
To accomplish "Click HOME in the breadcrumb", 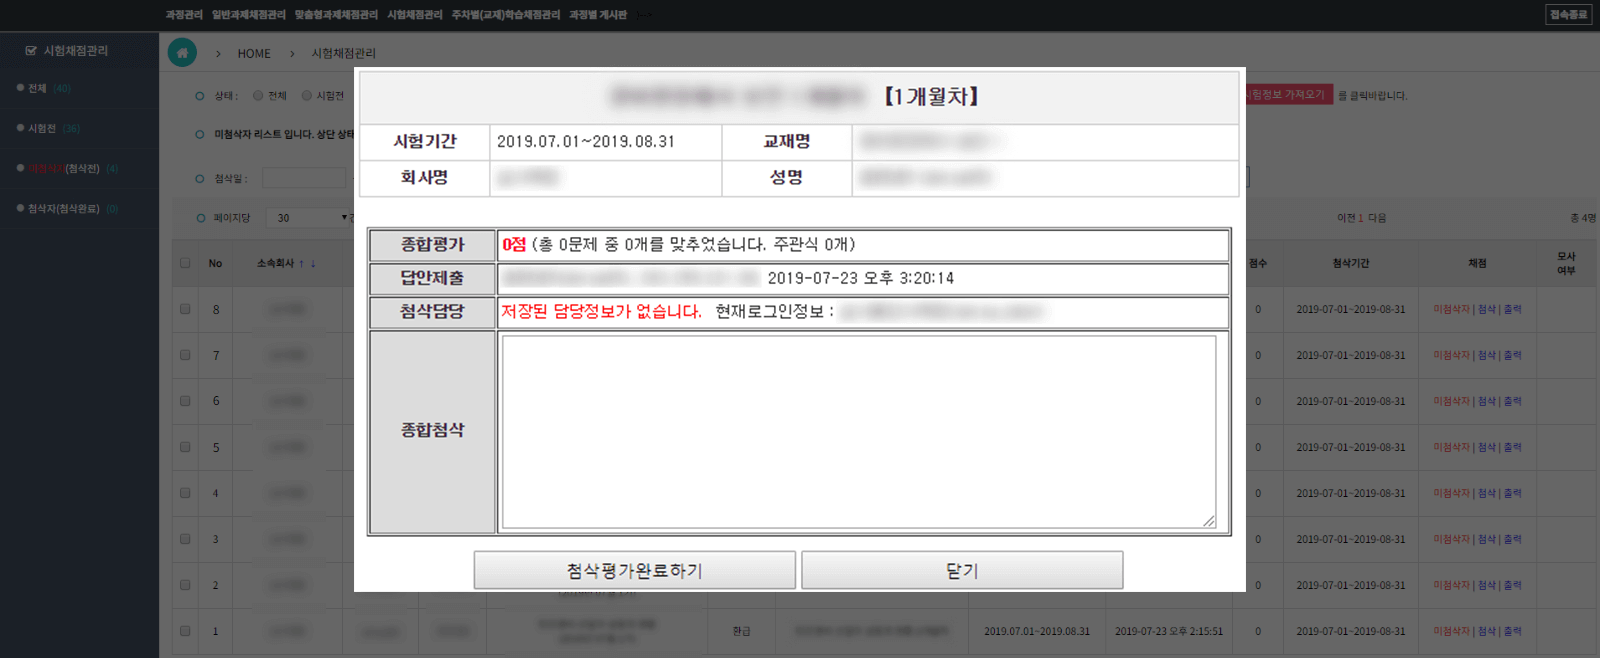I will coord(254,54).
